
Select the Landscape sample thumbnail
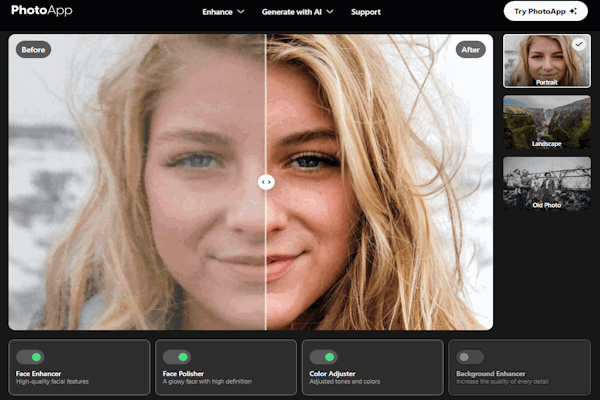coord(546,122)
